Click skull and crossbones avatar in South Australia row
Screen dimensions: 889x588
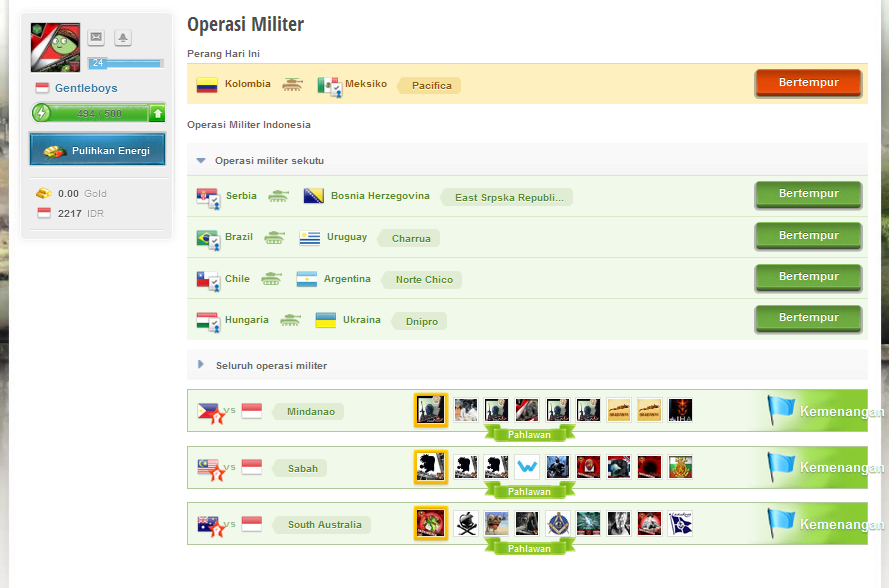pos(466,523)
